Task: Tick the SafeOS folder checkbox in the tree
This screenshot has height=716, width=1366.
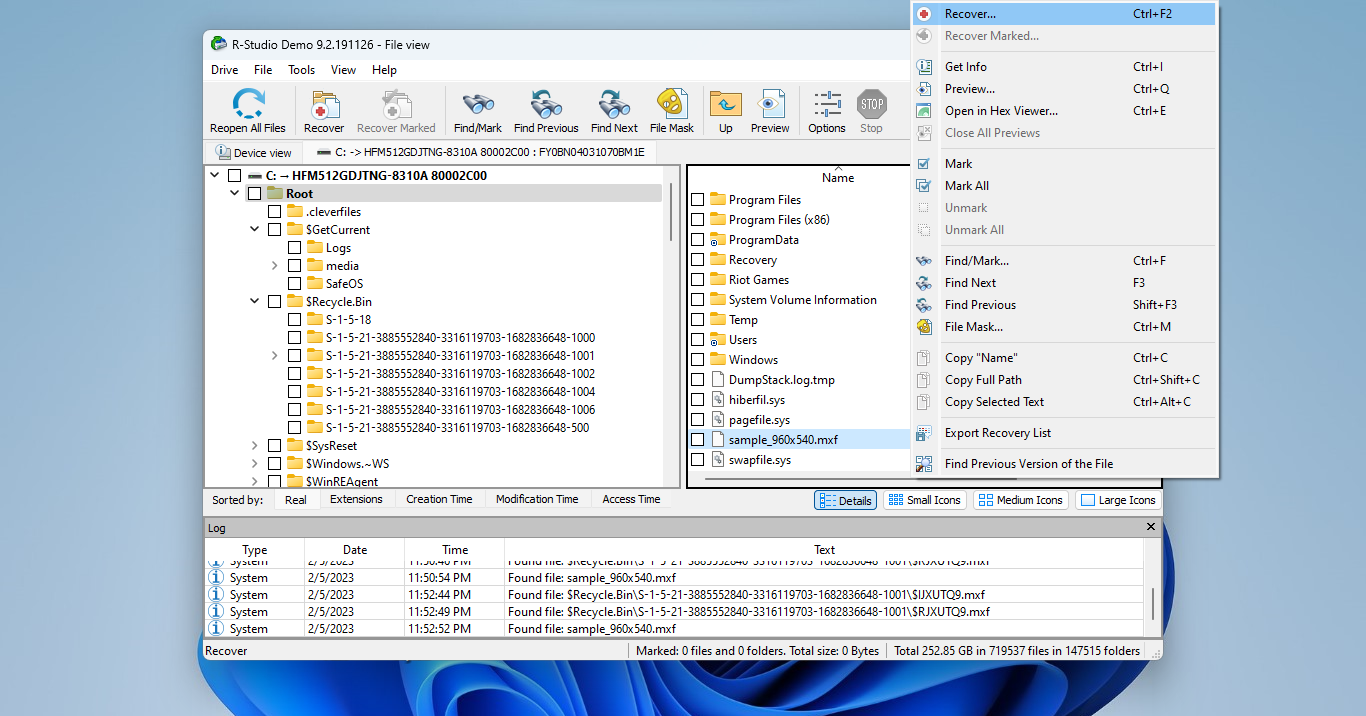Action: [294, 284]
